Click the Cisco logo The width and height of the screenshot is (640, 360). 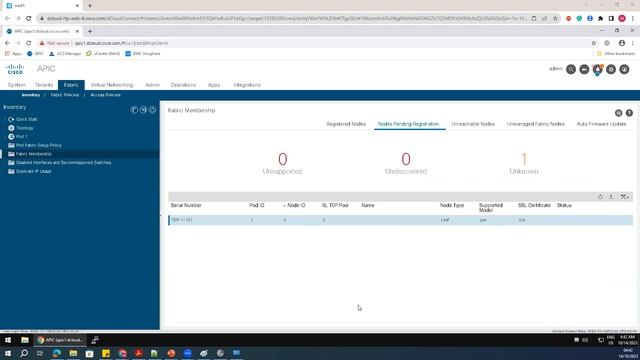click(x=15, y=69)
